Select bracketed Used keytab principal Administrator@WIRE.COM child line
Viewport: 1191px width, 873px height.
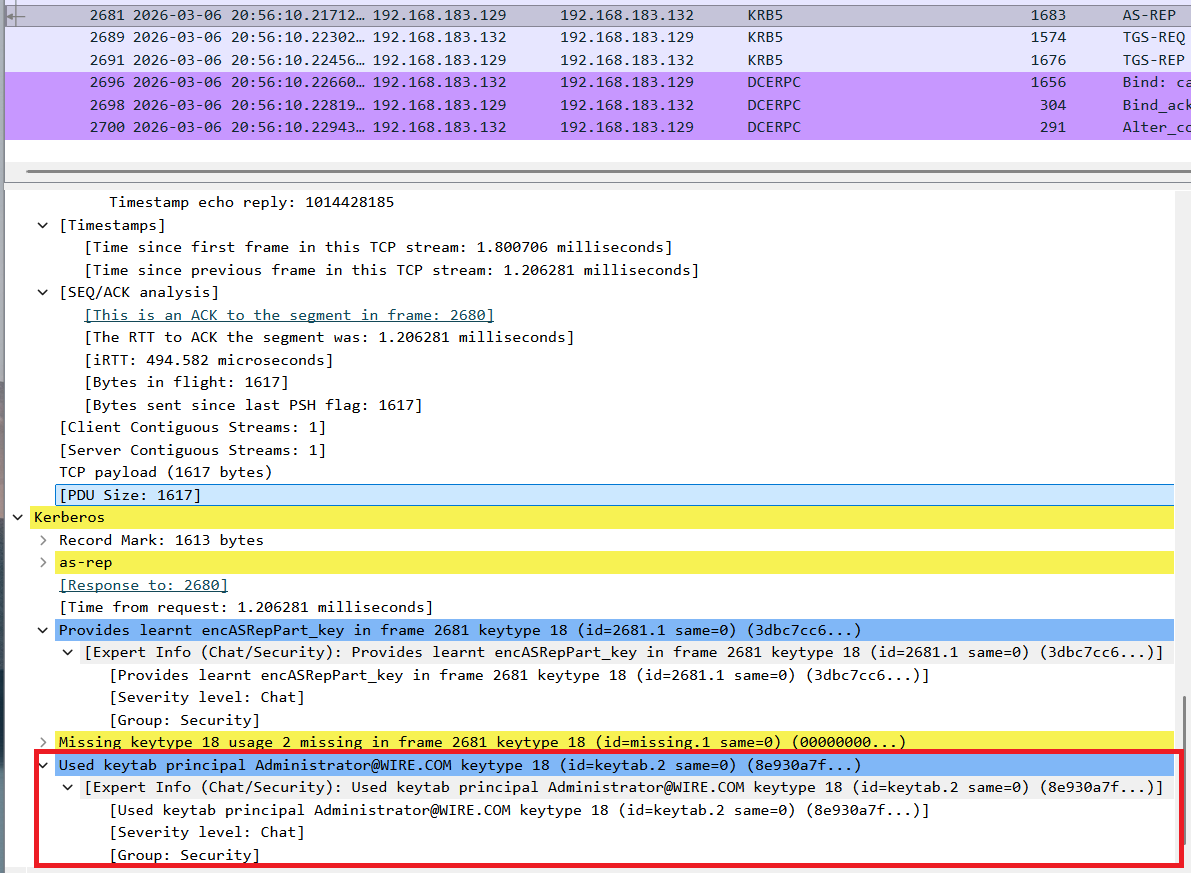point(520,811)
